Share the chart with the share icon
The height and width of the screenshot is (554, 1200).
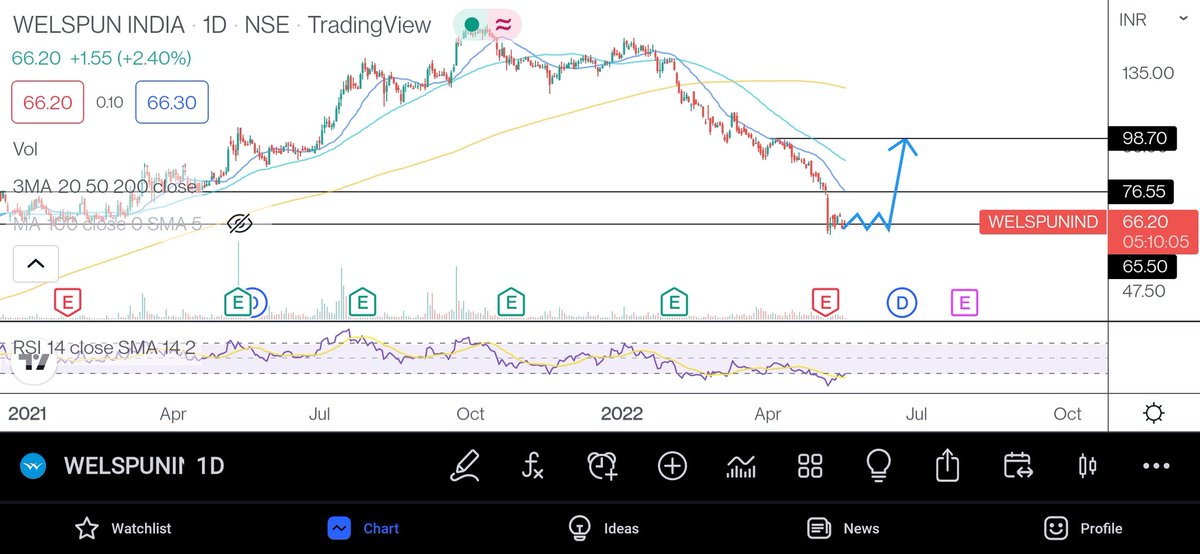[x=947, y=466]
